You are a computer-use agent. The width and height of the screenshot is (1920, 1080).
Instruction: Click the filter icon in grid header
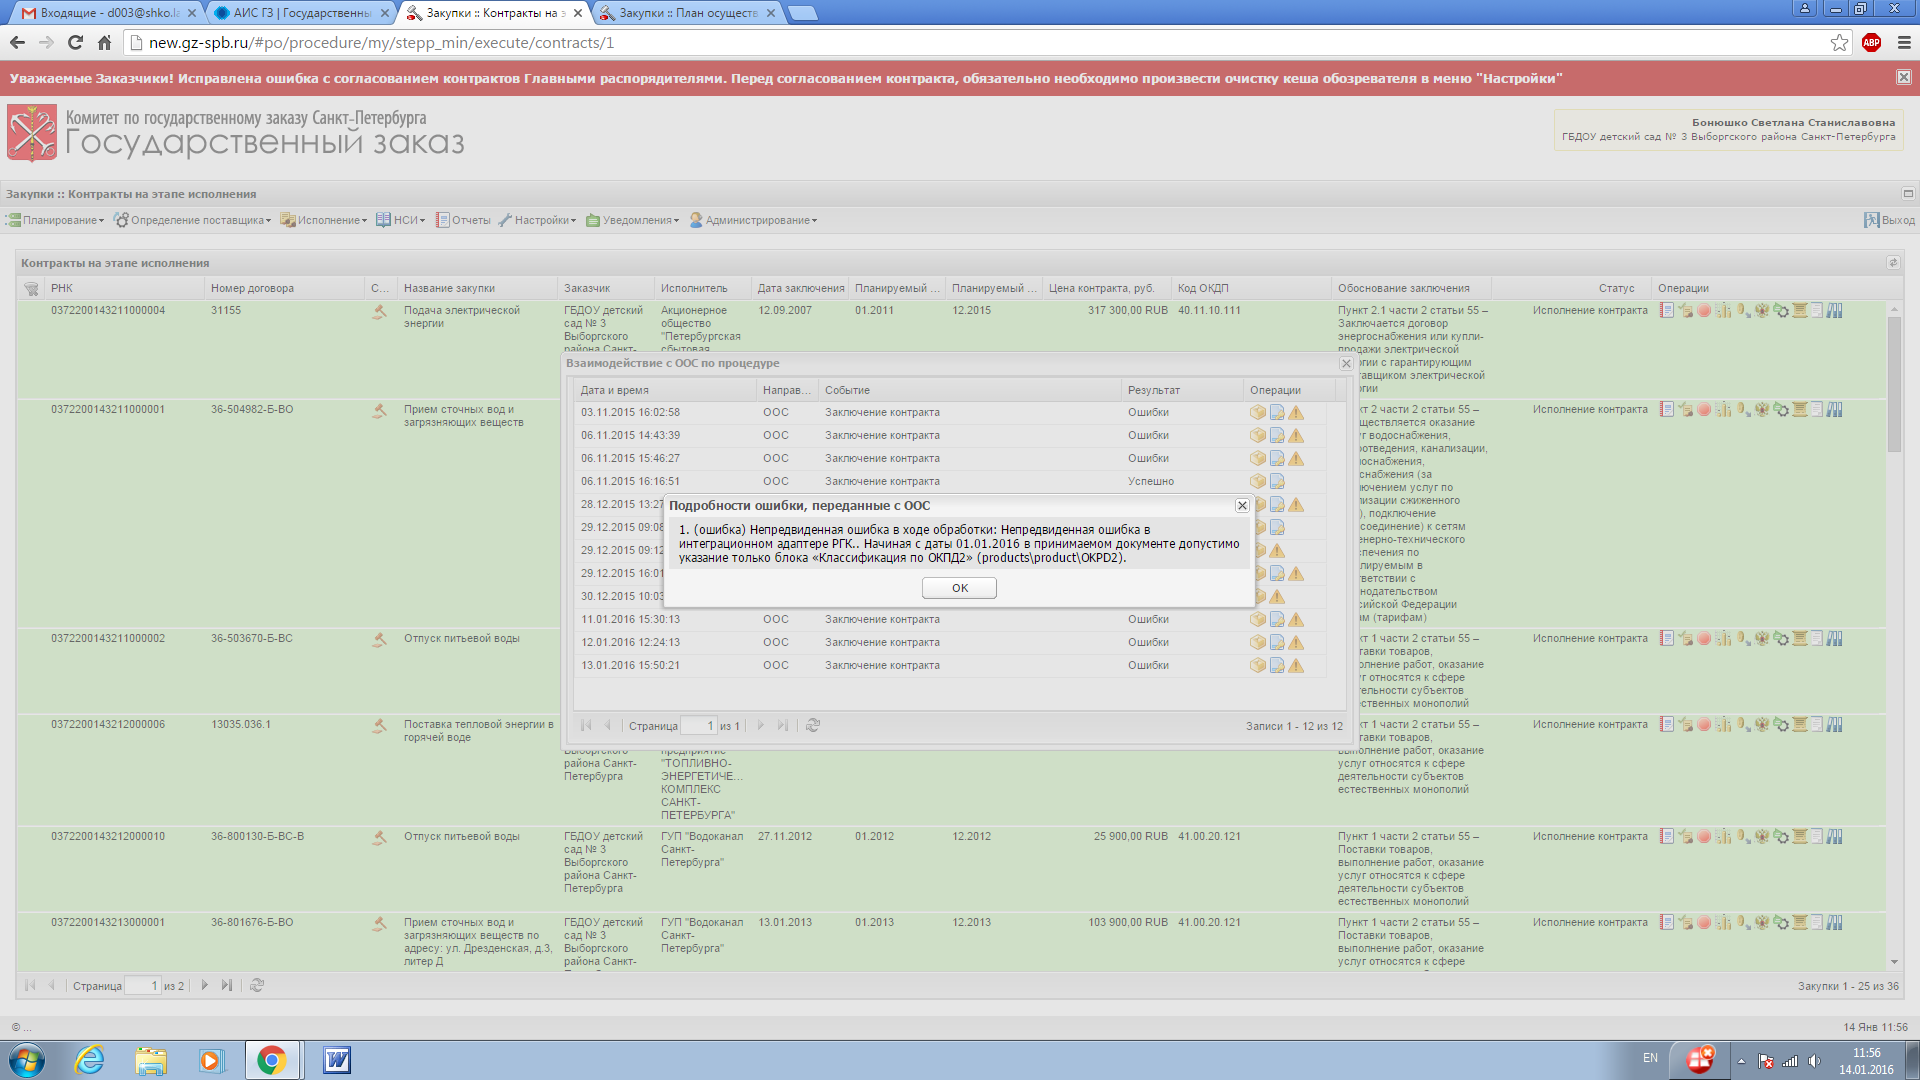point(31,289)
